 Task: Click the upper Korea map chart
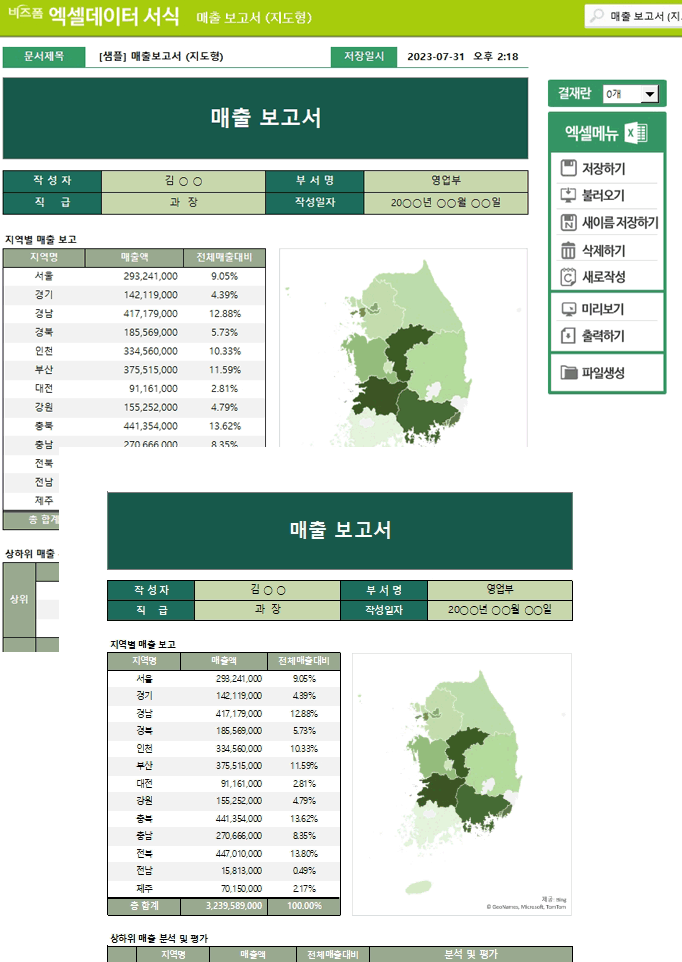pyautogui.click(x=403, y=347)
